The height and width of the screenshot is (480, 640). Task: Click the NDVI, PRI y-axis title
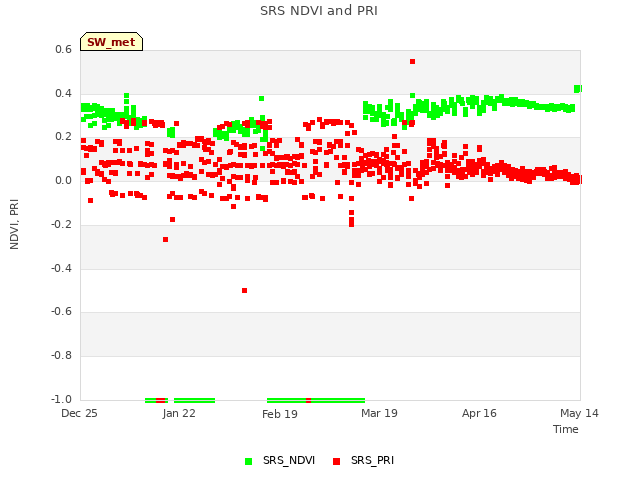pos(14,224)
